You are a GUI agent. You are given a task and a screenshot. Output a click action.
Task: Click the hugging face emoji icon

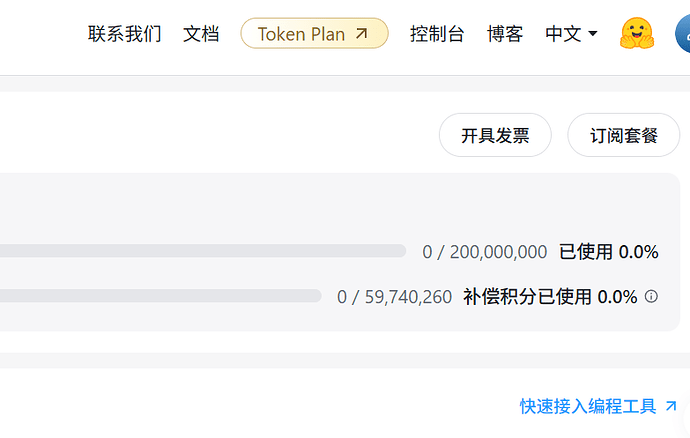(637, 33)
